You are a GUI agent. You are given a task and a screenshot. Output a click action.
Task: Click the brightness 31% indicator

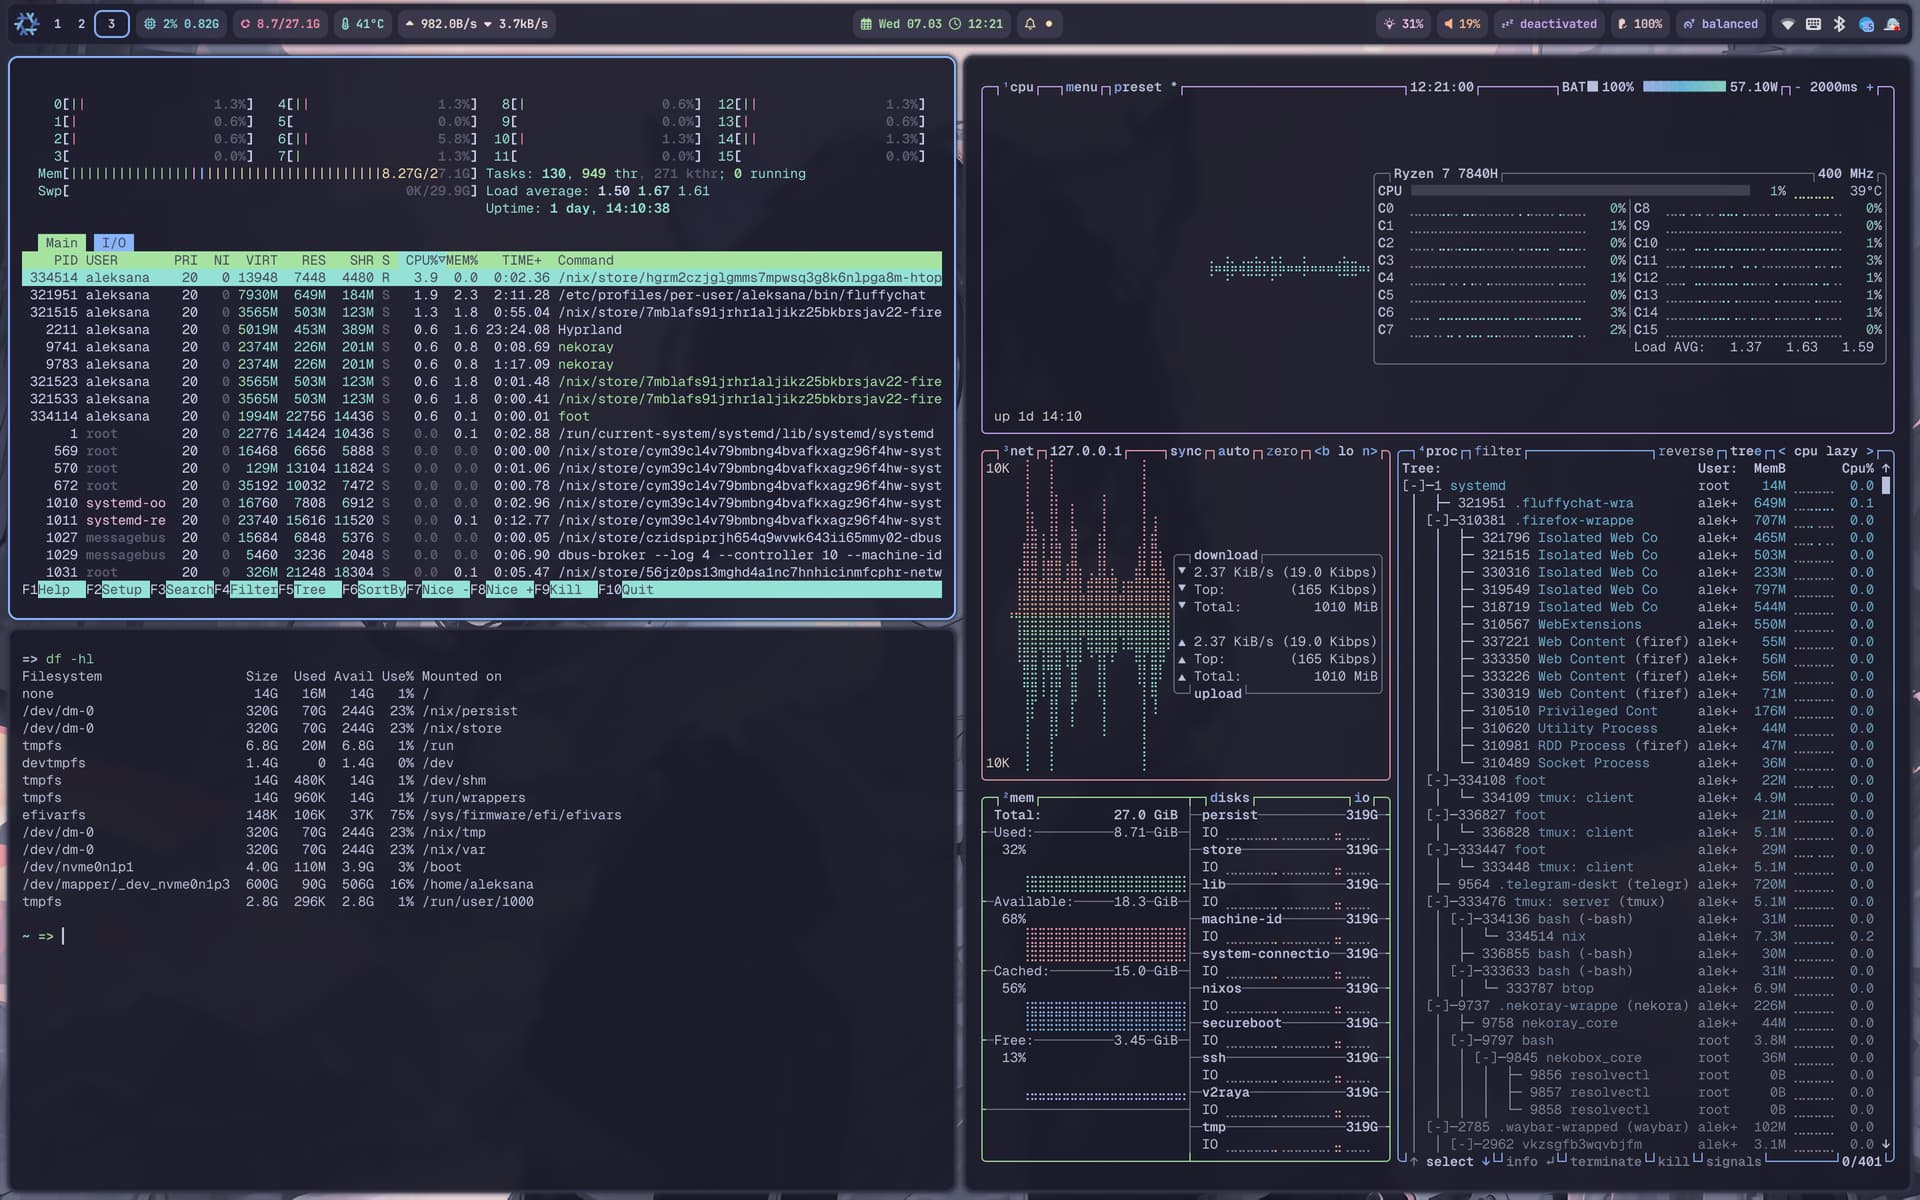[1403, 24]
